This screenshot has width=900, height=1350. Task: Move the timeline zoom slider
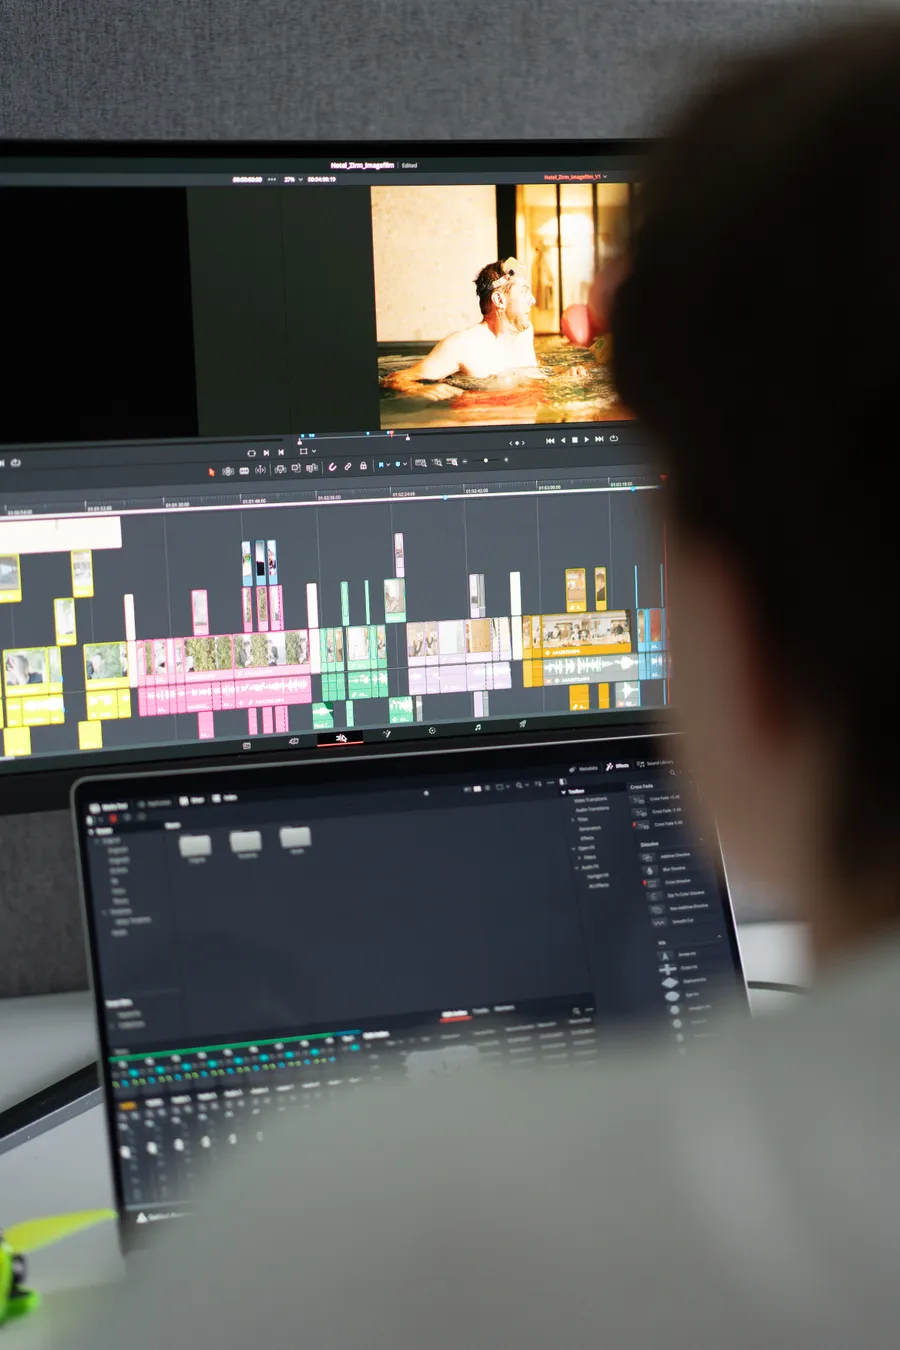[x=486, y=460]
